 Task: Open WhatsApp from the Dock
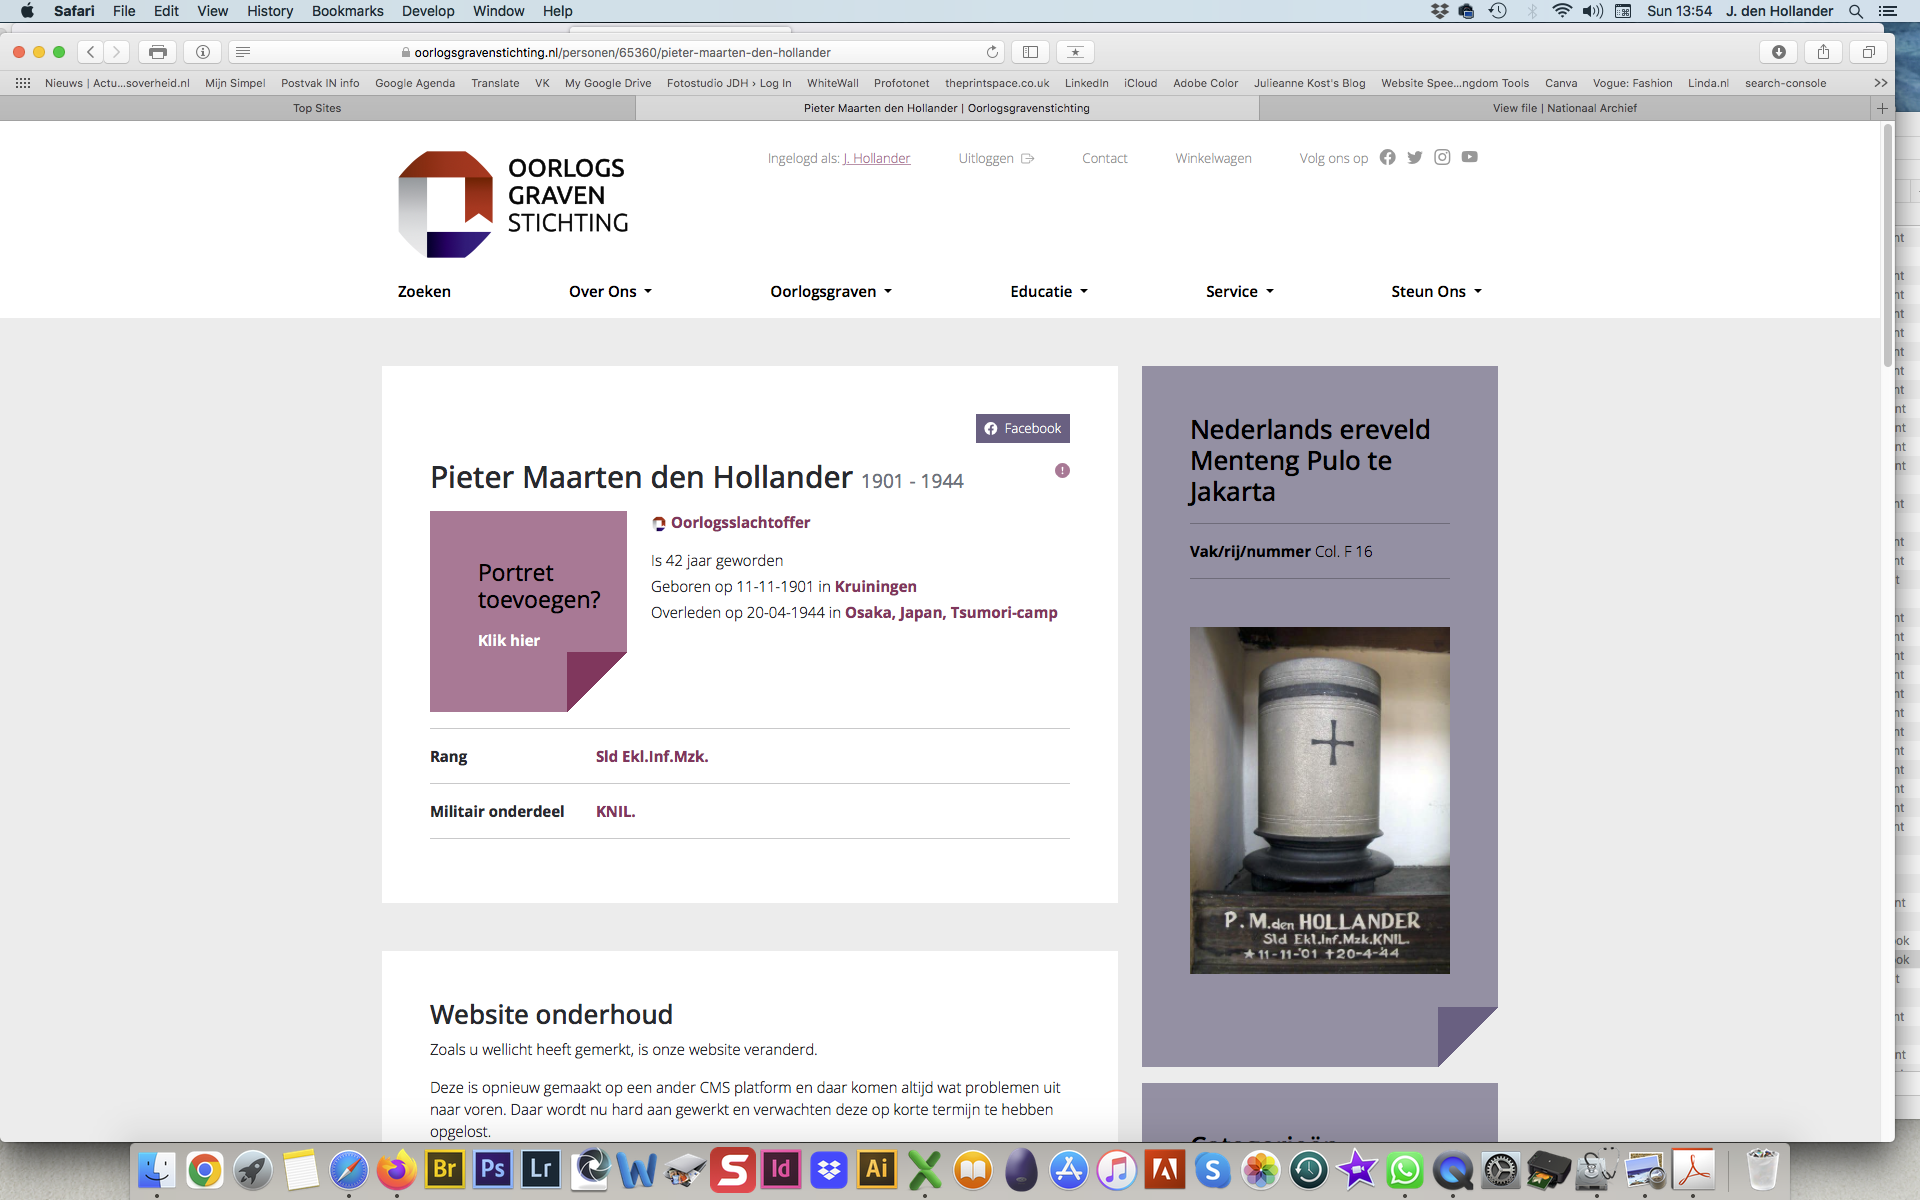point(1405,1169)
